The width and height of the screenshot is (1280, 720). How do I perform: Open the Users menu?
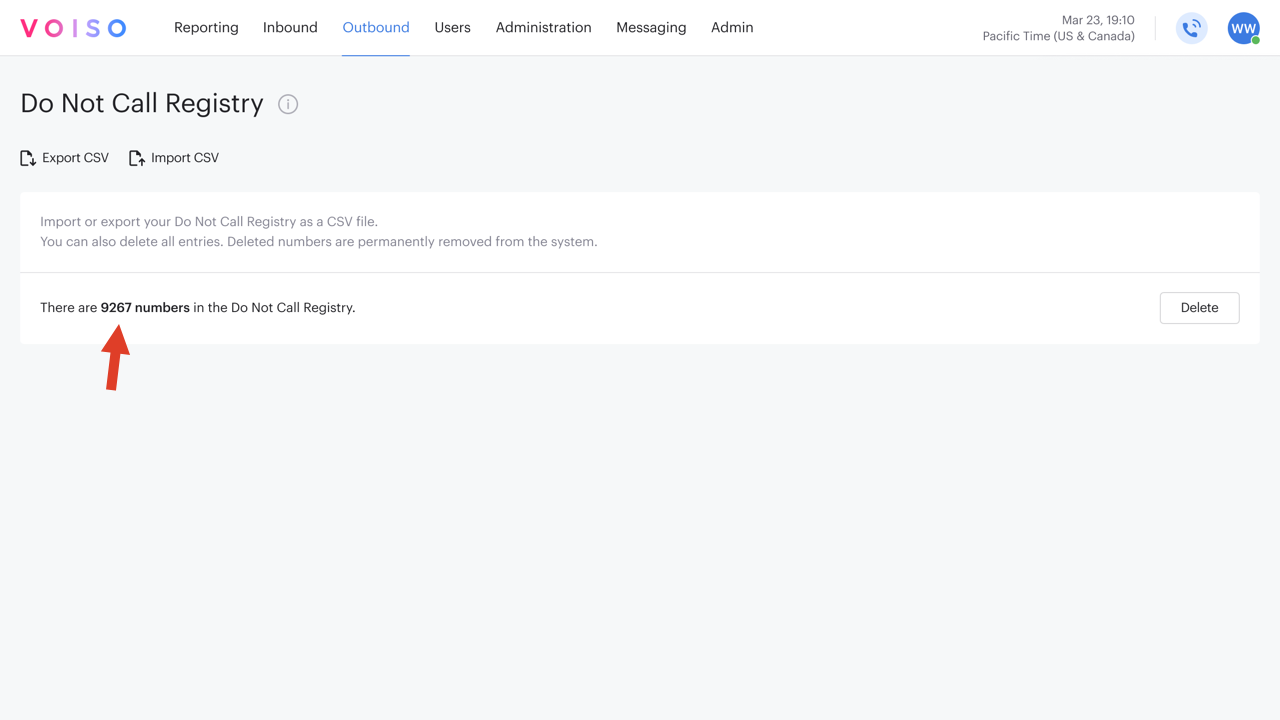pos(452,28)
